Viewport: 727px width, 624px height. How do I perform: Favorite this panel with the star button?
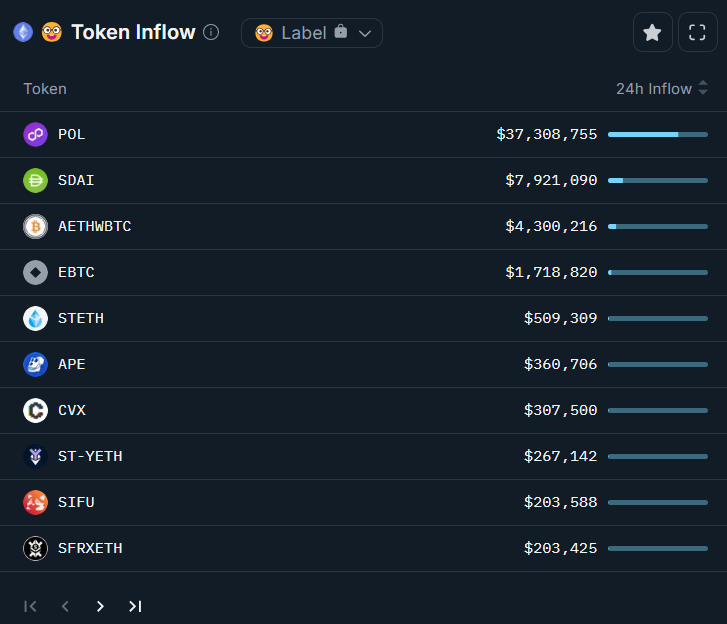pyautogui.click(x=652, y=32)
